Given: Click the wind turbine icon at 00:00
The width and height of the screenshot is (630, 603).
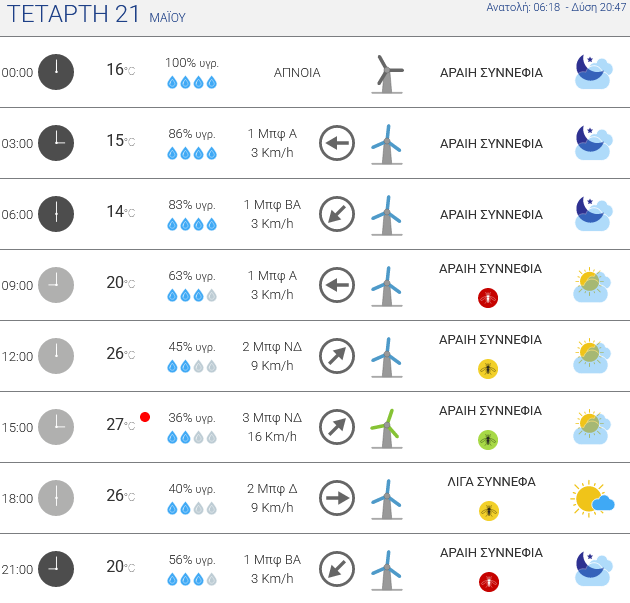Looking at the screenshot, I should pyautogui.click(x=386, y=73).
